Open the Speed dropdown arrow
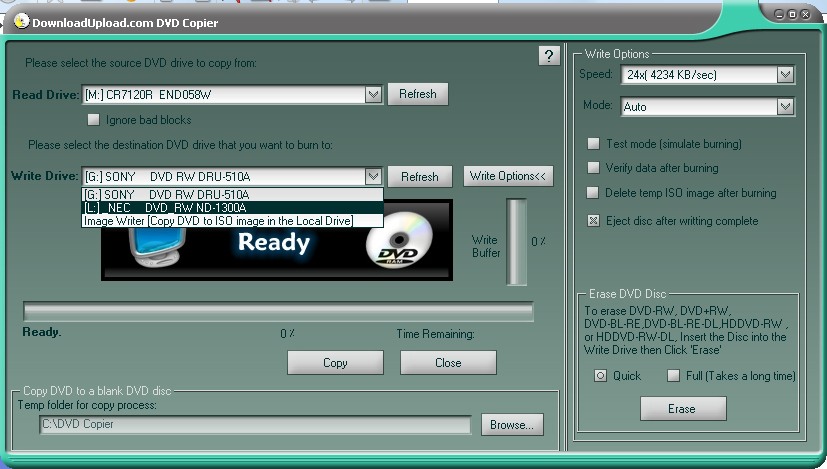This screenshot has width=827, height=469. coord(785,74)
